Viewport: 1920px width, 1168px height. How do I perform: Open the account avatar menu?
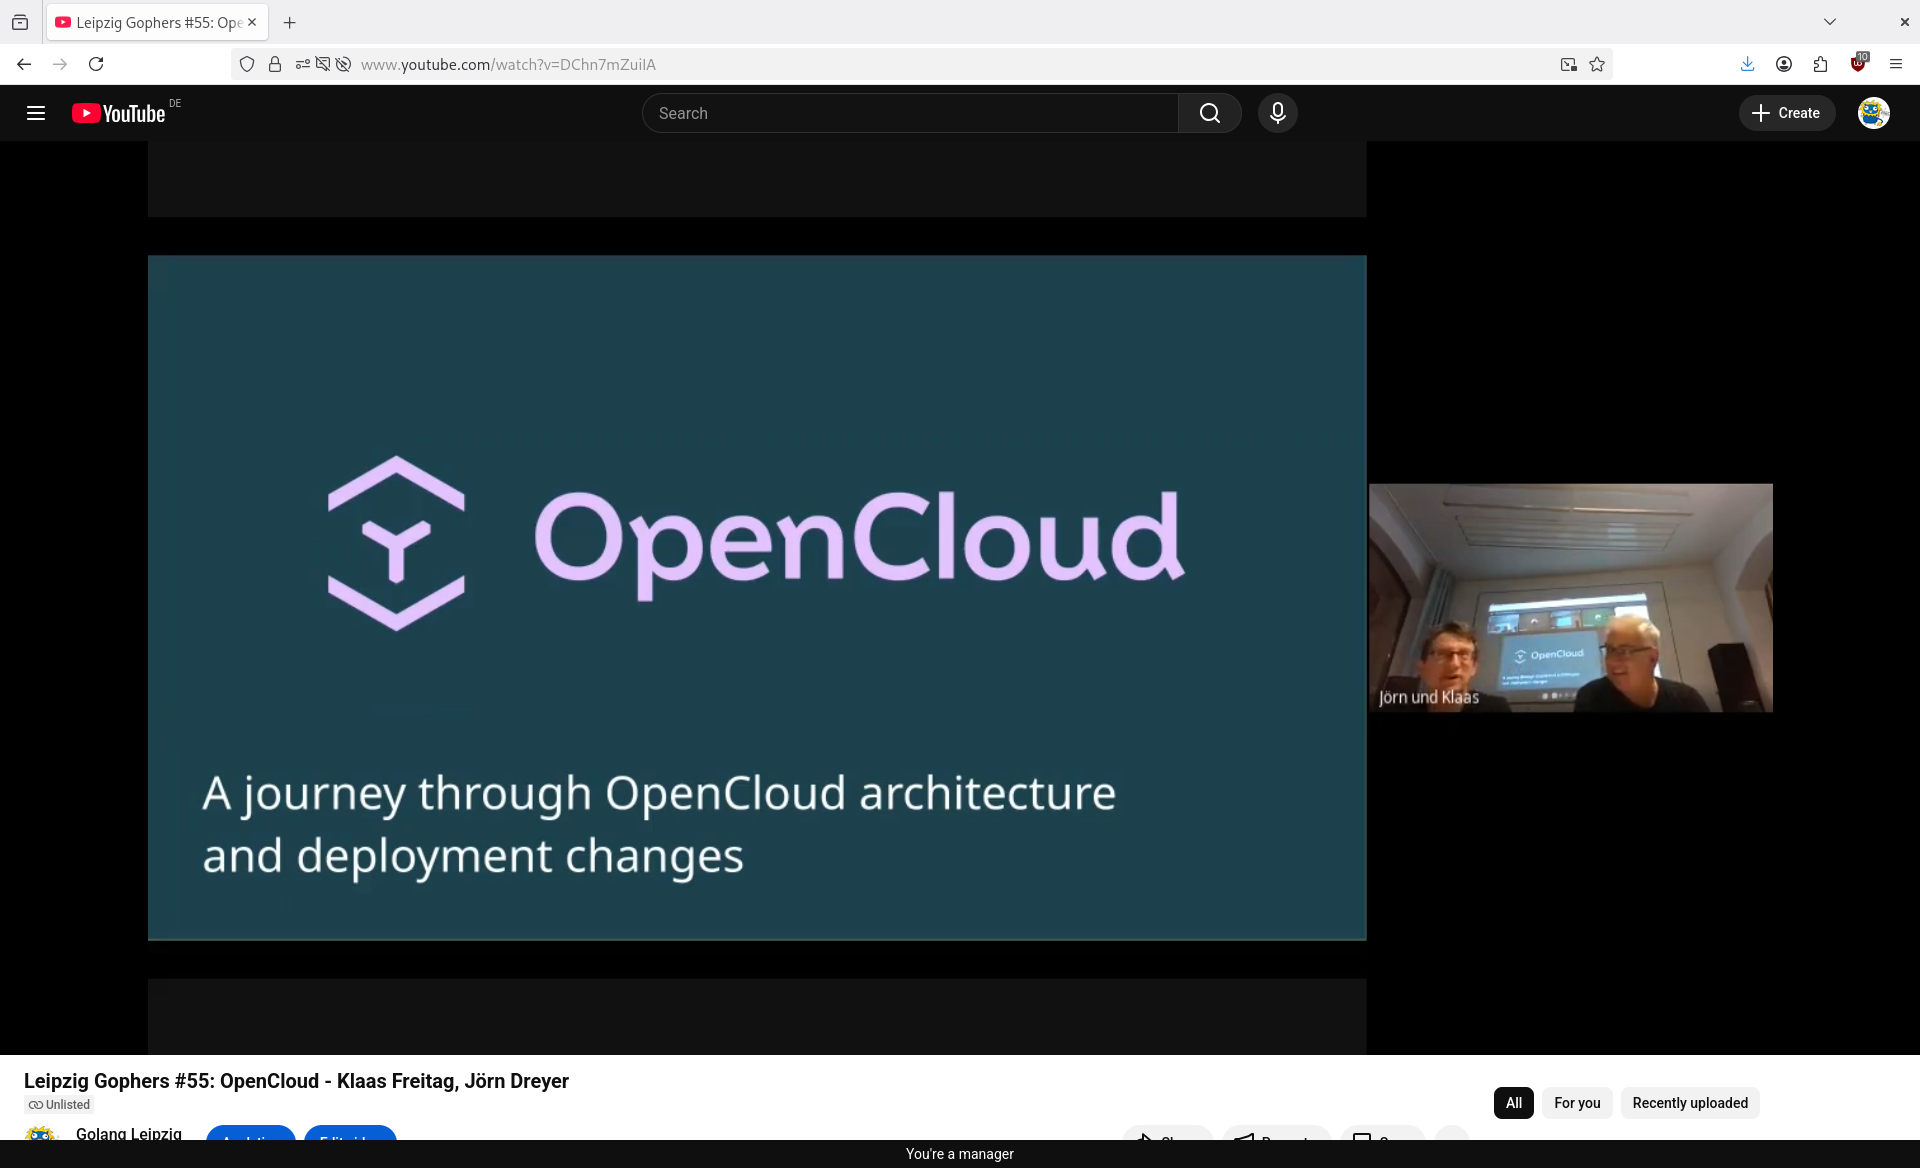(x=1873, y=113)
